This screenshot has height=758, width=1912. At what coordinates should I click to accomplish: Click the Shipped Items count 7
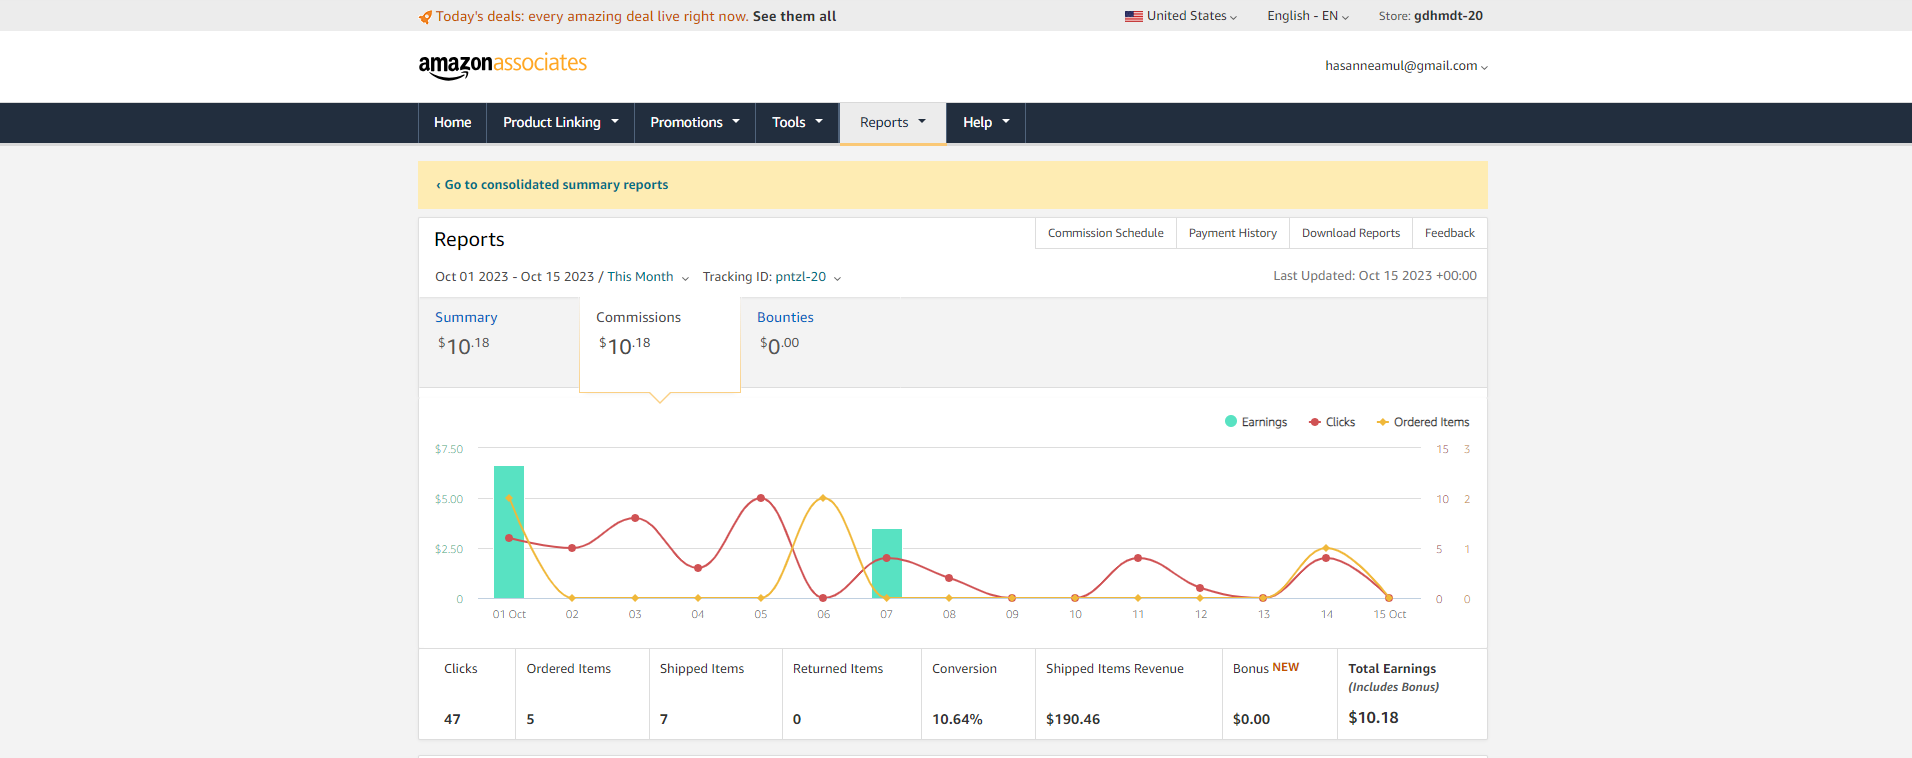point(664,719)
